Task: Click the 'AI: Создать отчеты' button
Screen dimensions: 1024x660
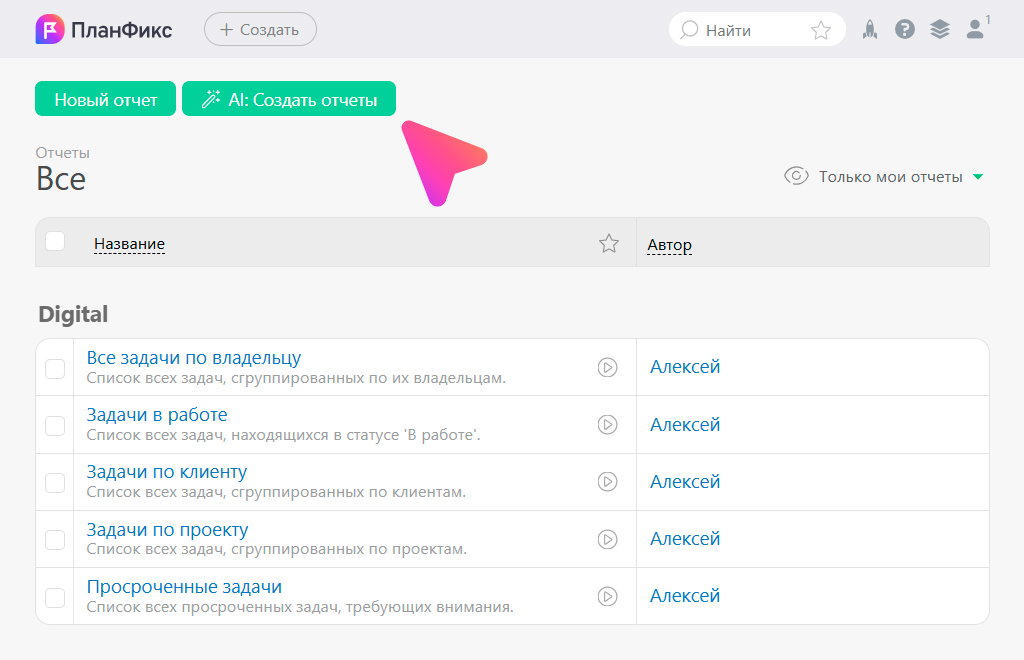Action: 289,100
